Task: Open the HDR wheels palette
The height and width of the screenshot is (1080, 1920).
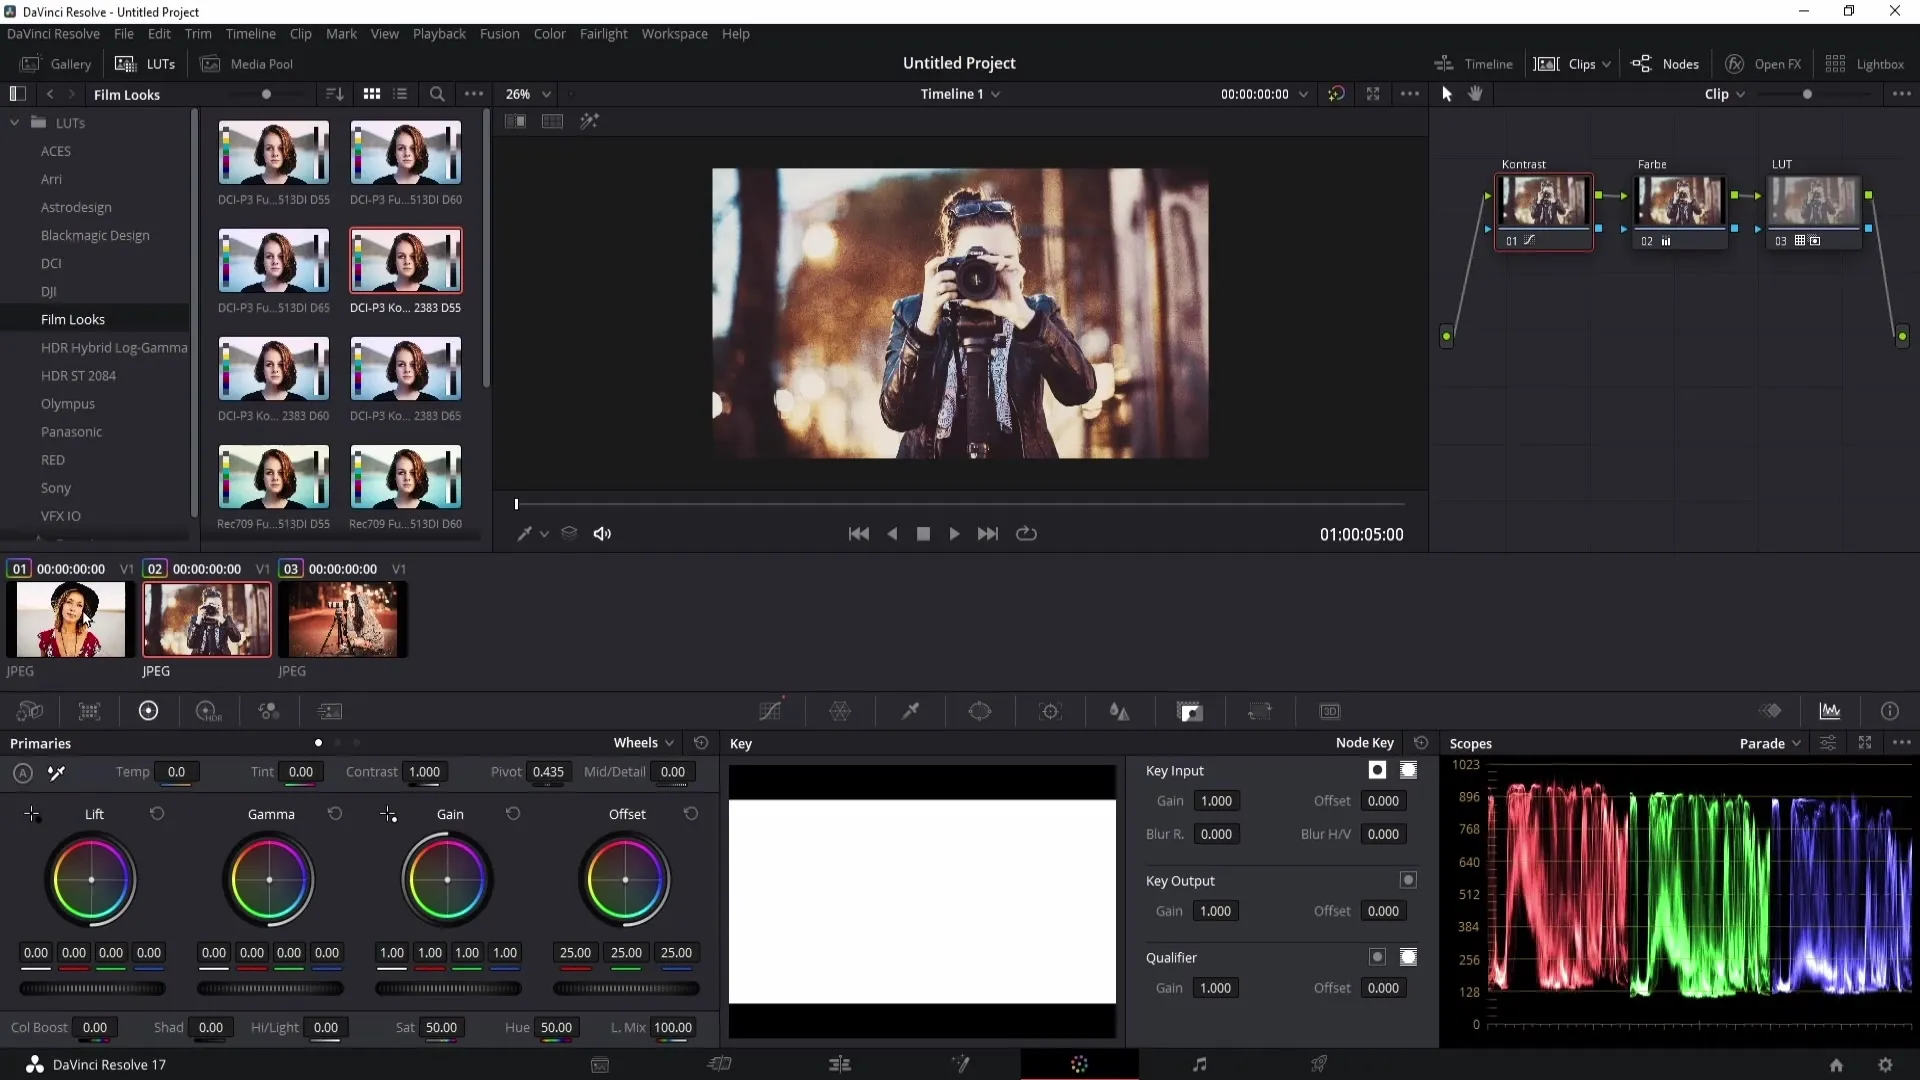Action: pyautogui.click(x=208, y=711)
